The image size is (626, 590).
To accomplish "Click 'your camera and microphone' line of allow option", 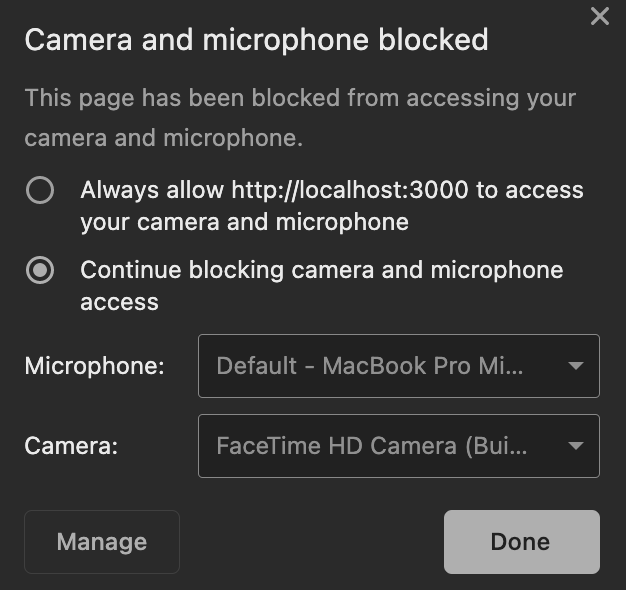I will pyautogui.click(x=245, y=222).
